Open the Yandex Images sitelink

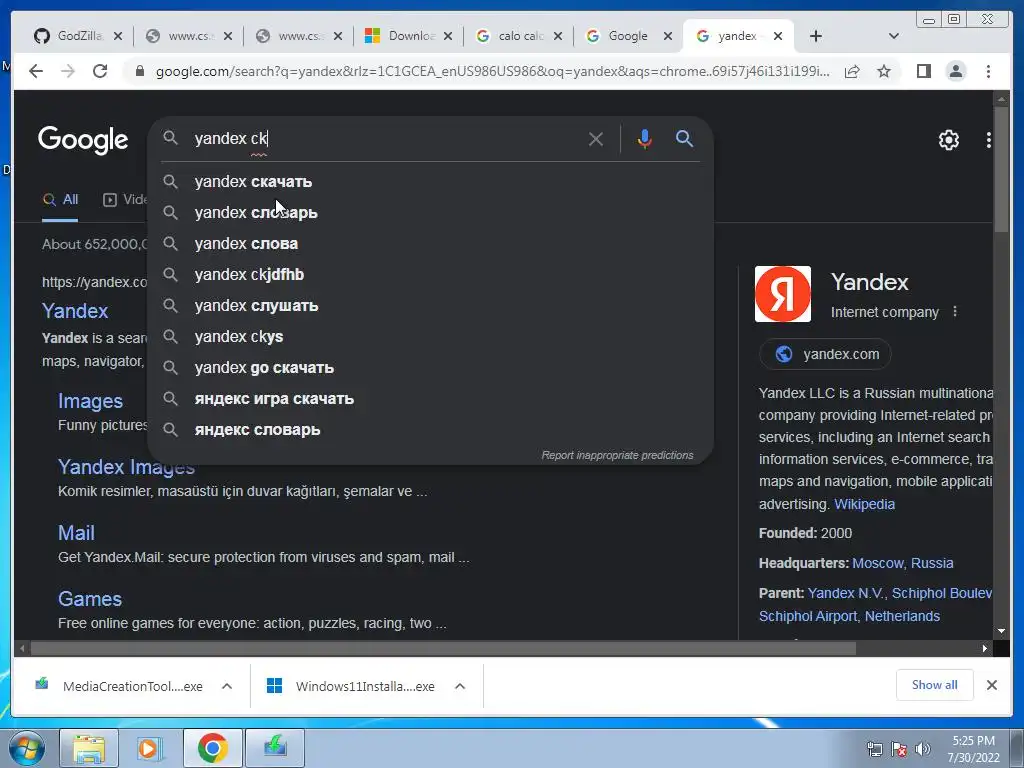point(126,467)
